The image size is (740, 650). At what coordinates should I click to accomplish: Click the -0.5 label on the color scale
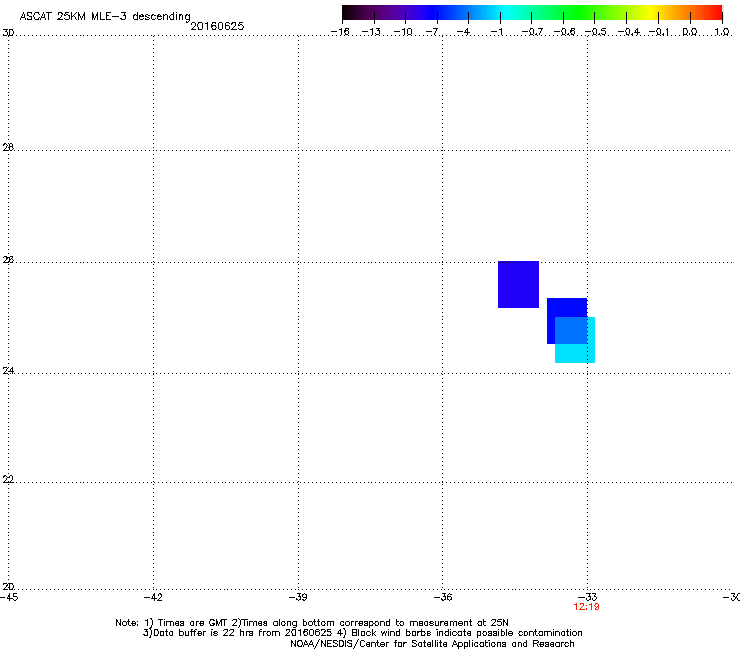[596, 32]
